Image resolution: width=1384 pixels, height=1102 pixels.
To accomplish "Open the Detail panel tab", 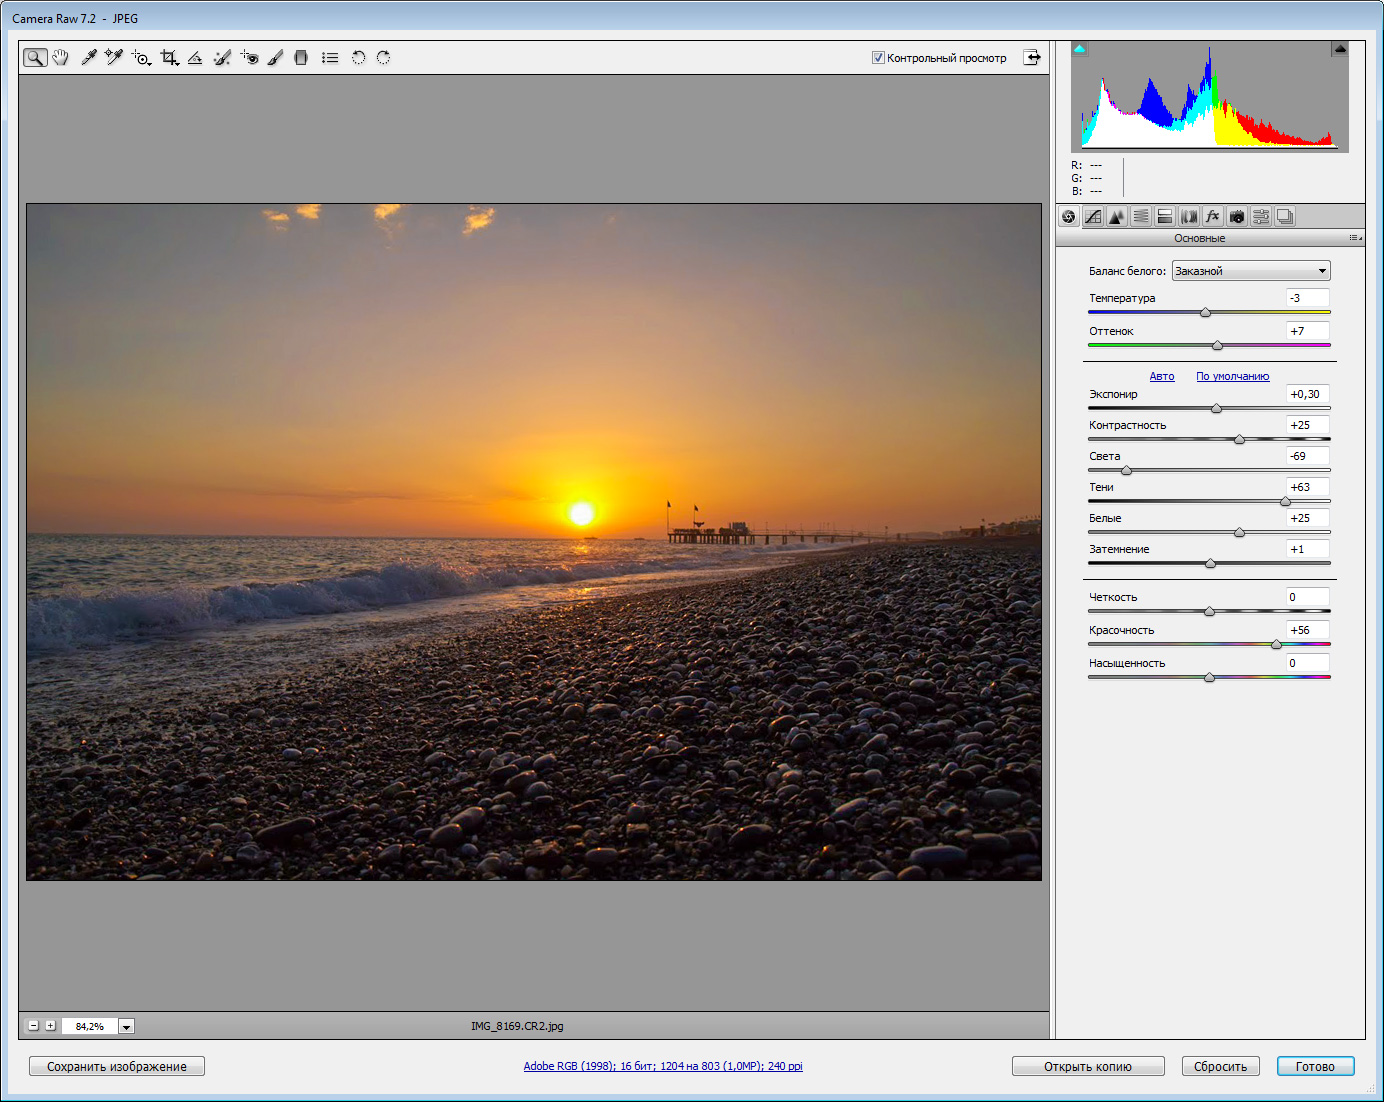I will pos(1117,216).
